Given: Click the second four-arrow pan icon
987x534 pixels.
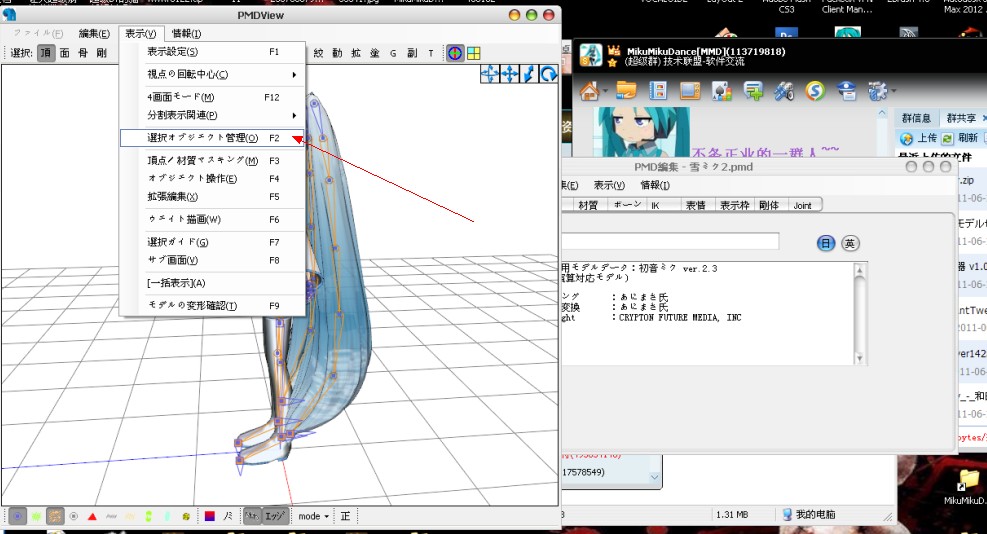Looking at the screenshot, I should (509, 74).
